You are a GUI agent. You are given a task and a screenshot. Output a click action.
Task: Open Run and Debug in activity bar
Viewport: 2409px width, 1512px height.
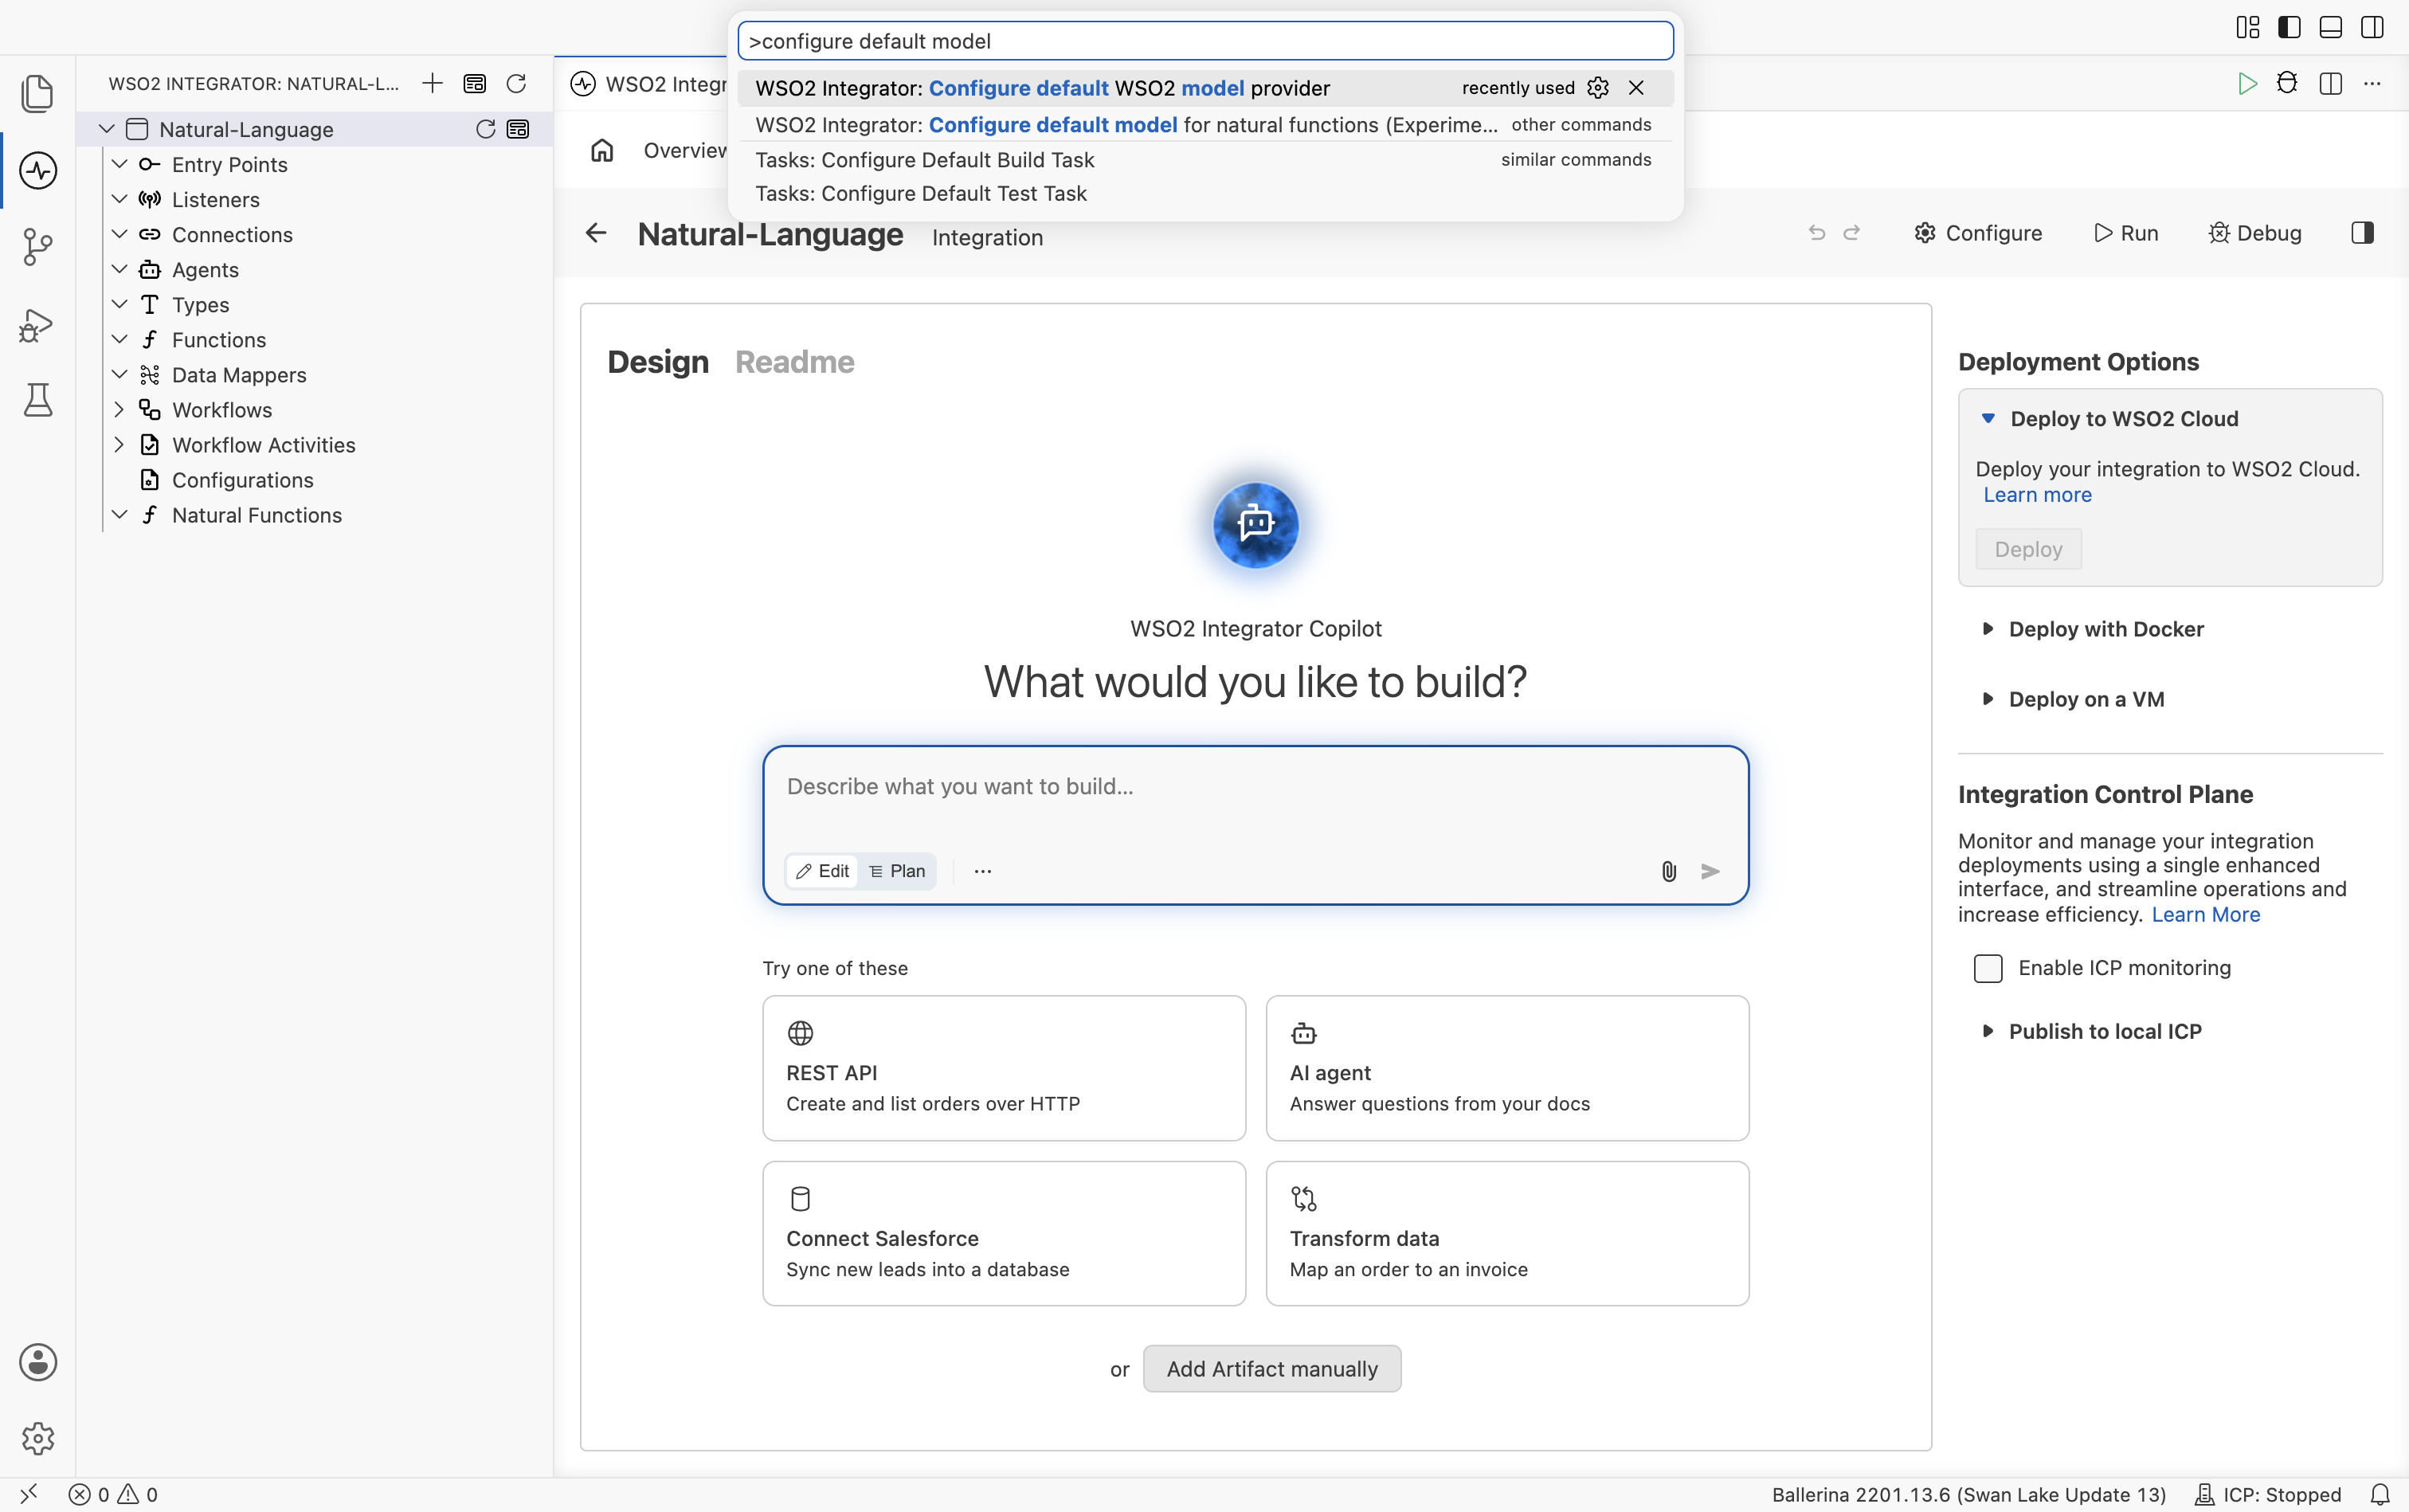point(38,324)
